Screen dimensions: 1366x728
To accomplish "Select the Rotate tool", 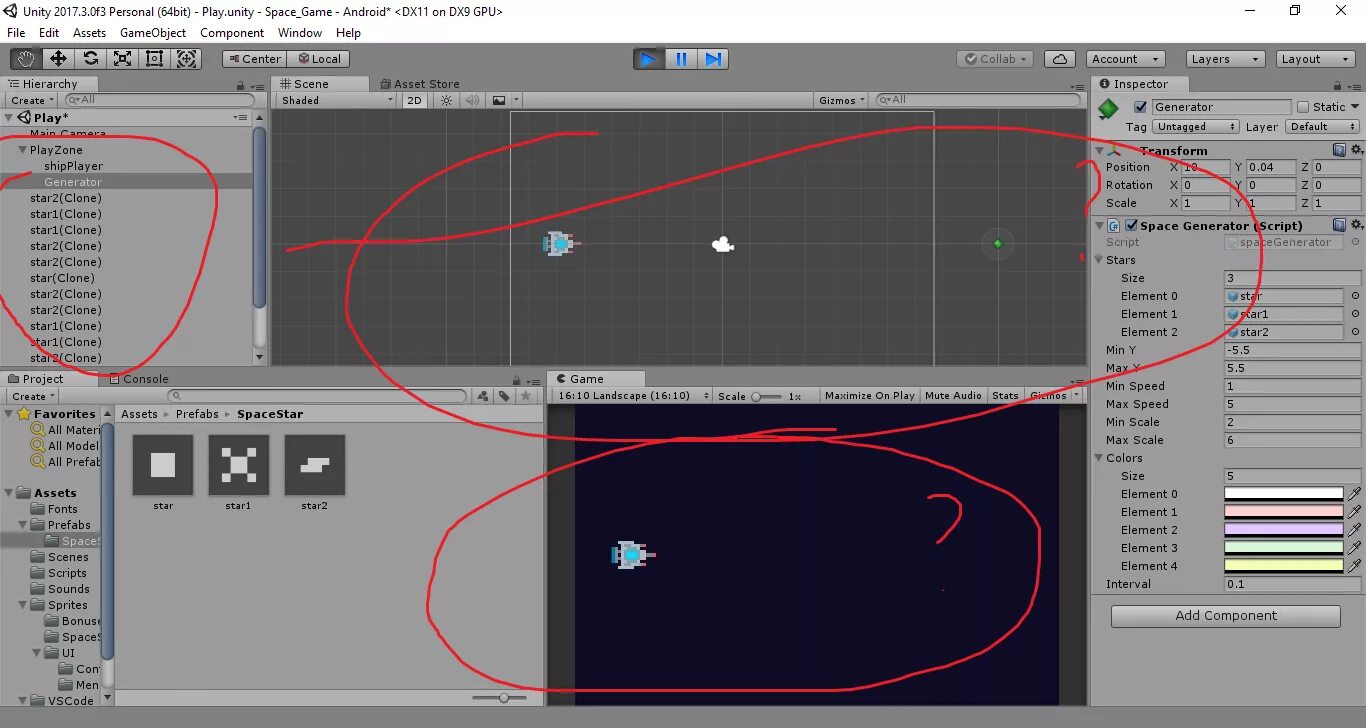I will point(90,59).
